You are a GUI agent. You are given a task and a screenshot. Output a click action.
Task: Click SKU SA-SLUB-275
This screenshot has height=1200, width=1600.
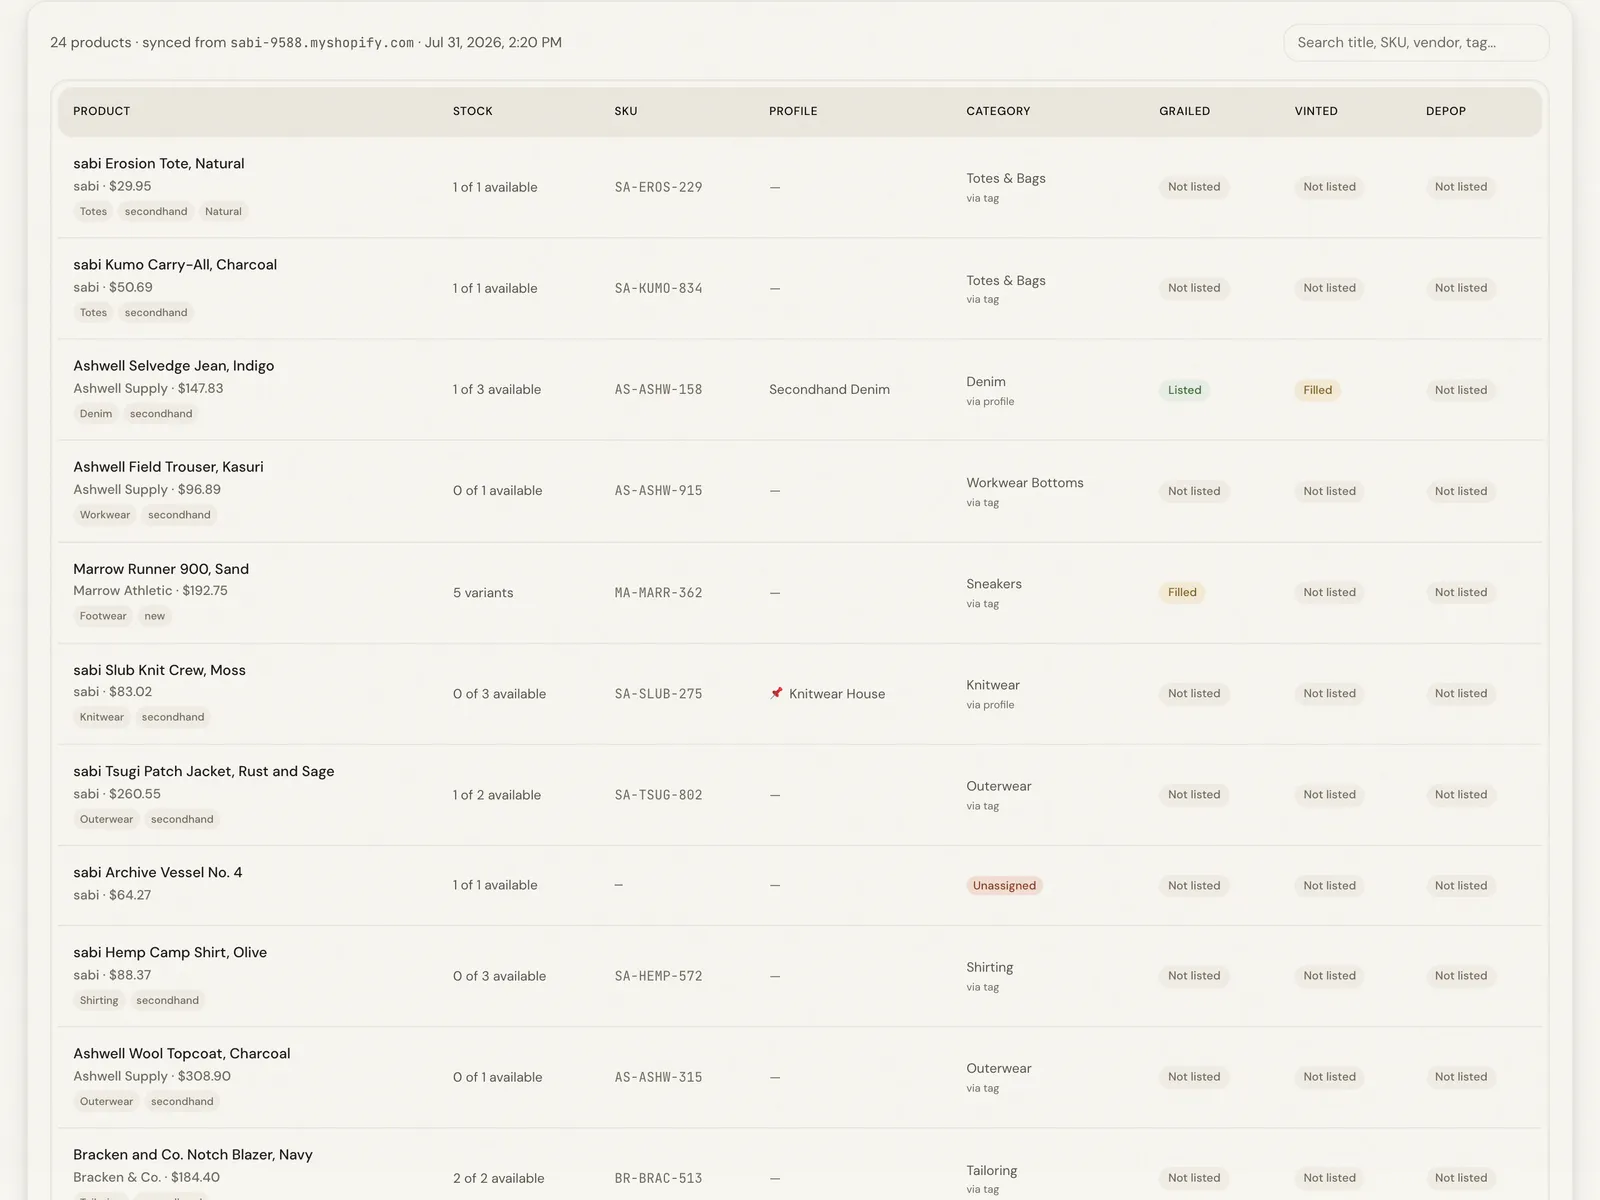coord(658,693)
